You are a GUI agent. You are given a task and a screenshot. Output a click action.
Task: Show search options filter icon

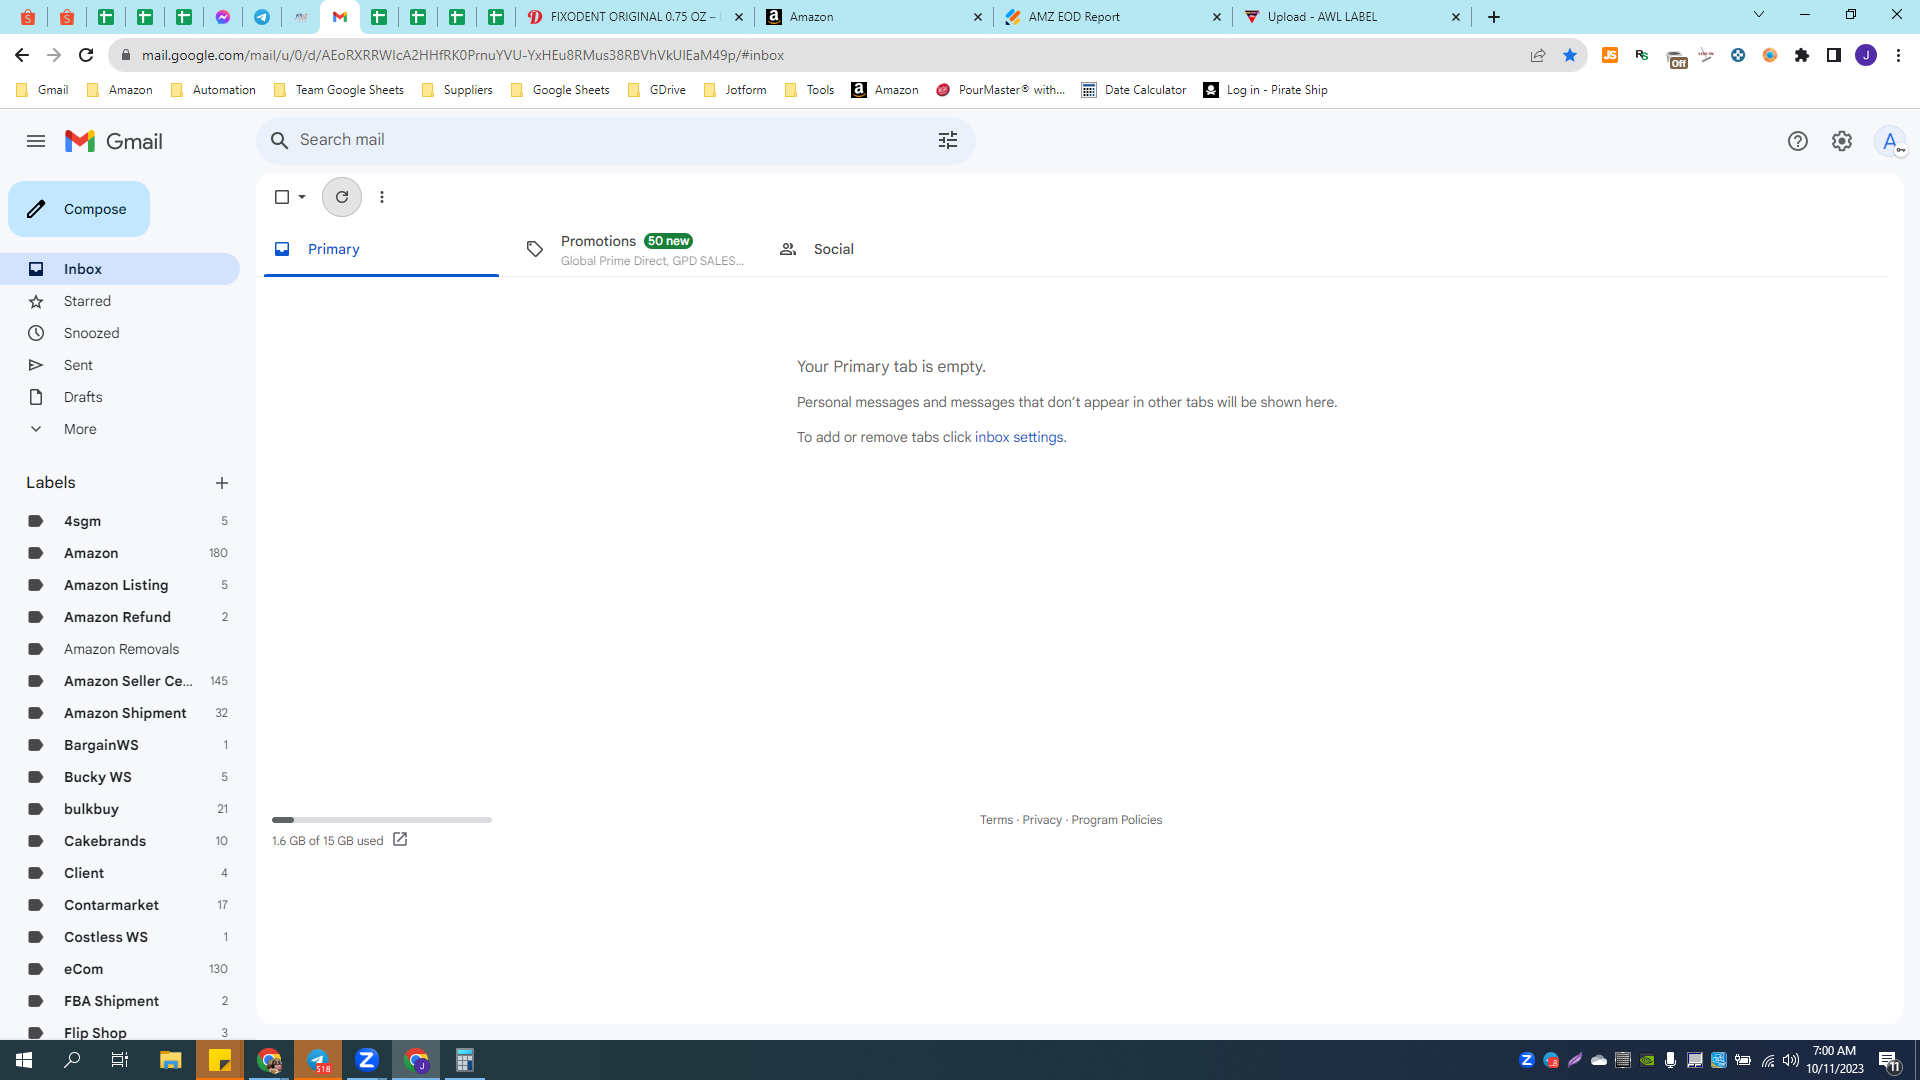(948, 140)
